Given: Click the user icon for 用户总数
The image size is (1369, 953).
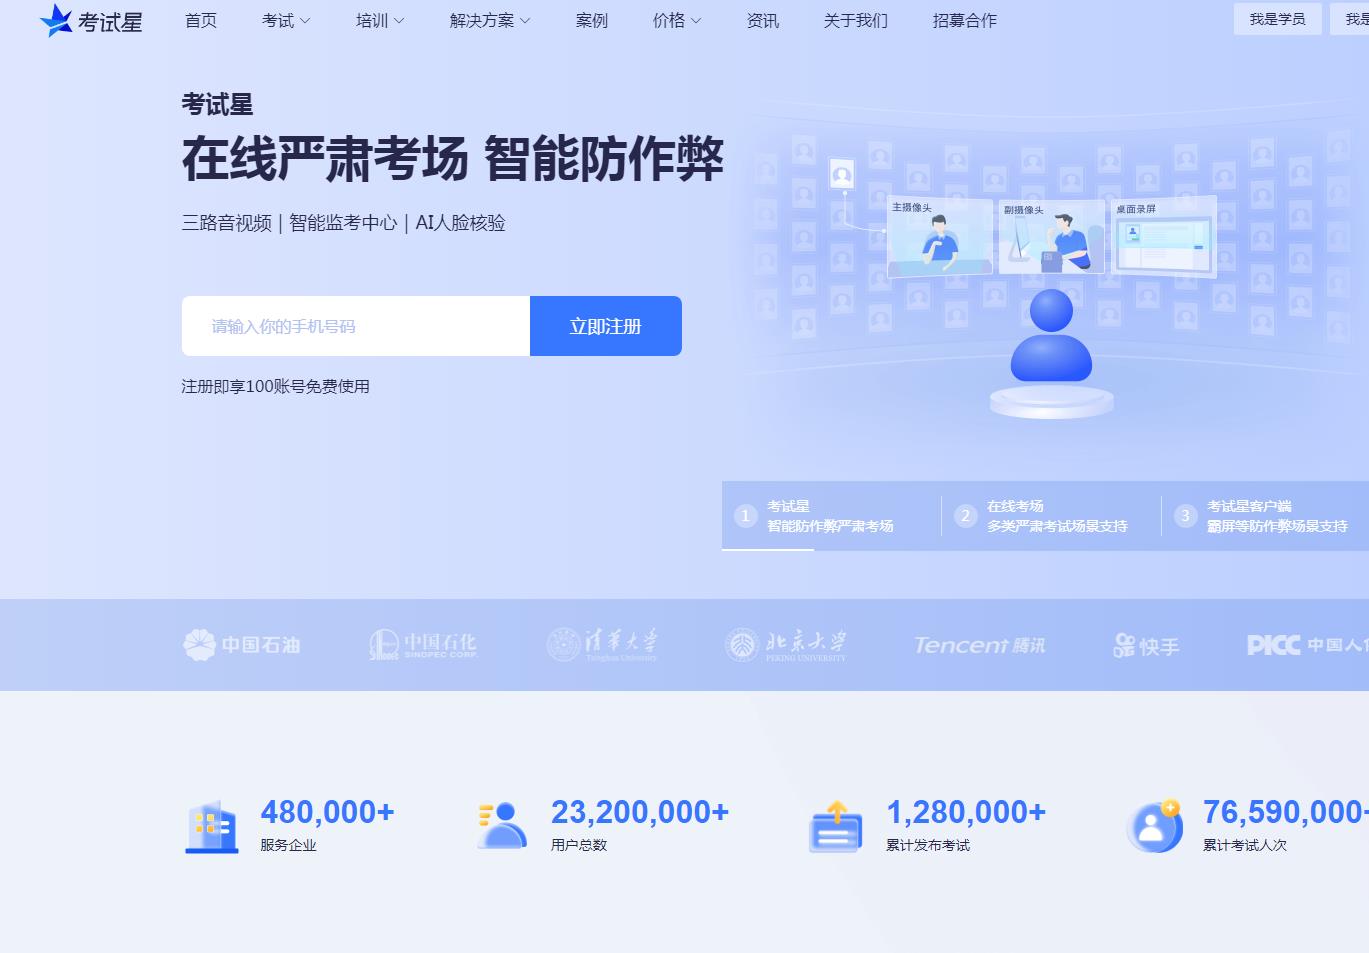Looking at the screenshot, I should pyautogui.click(x=502, y=826).
